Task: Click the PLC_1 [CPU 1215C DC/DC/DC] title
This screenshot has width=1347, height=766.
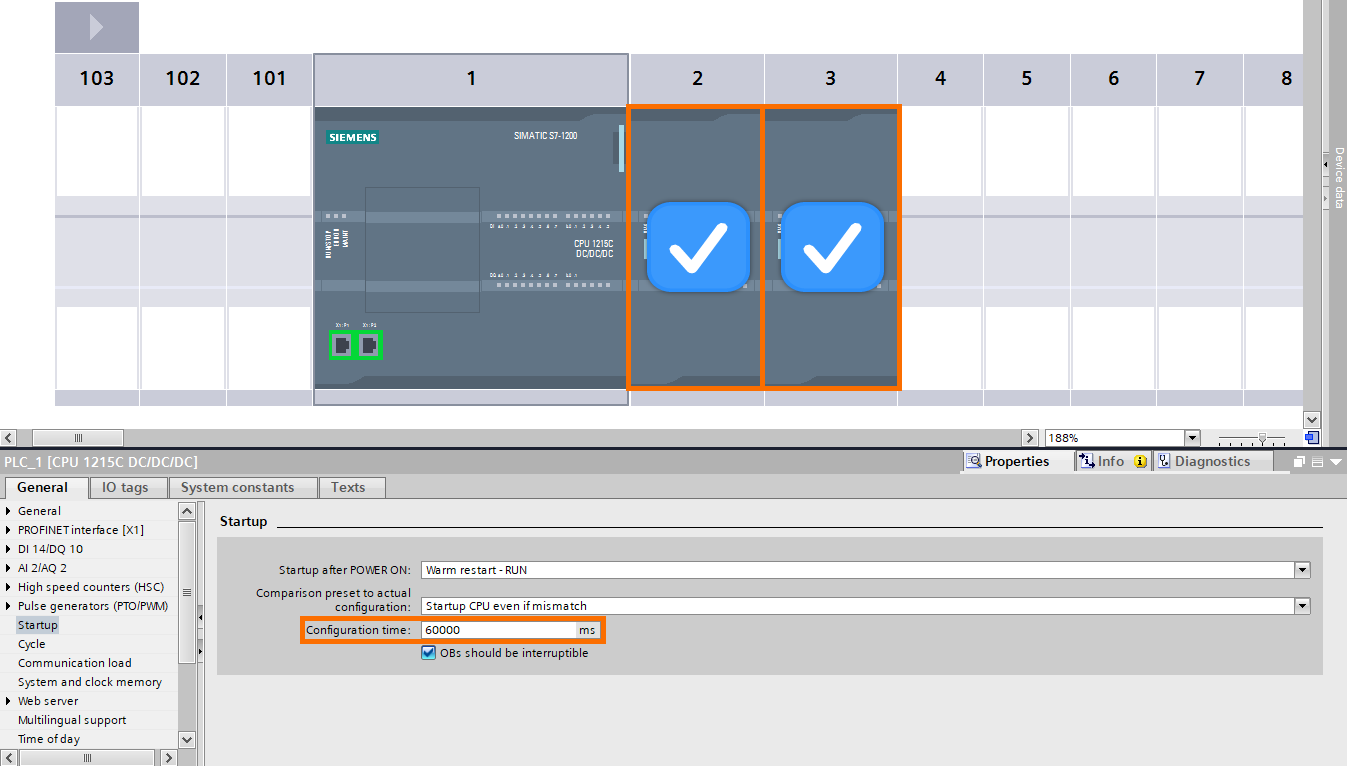Action: (x=101, y=462)
